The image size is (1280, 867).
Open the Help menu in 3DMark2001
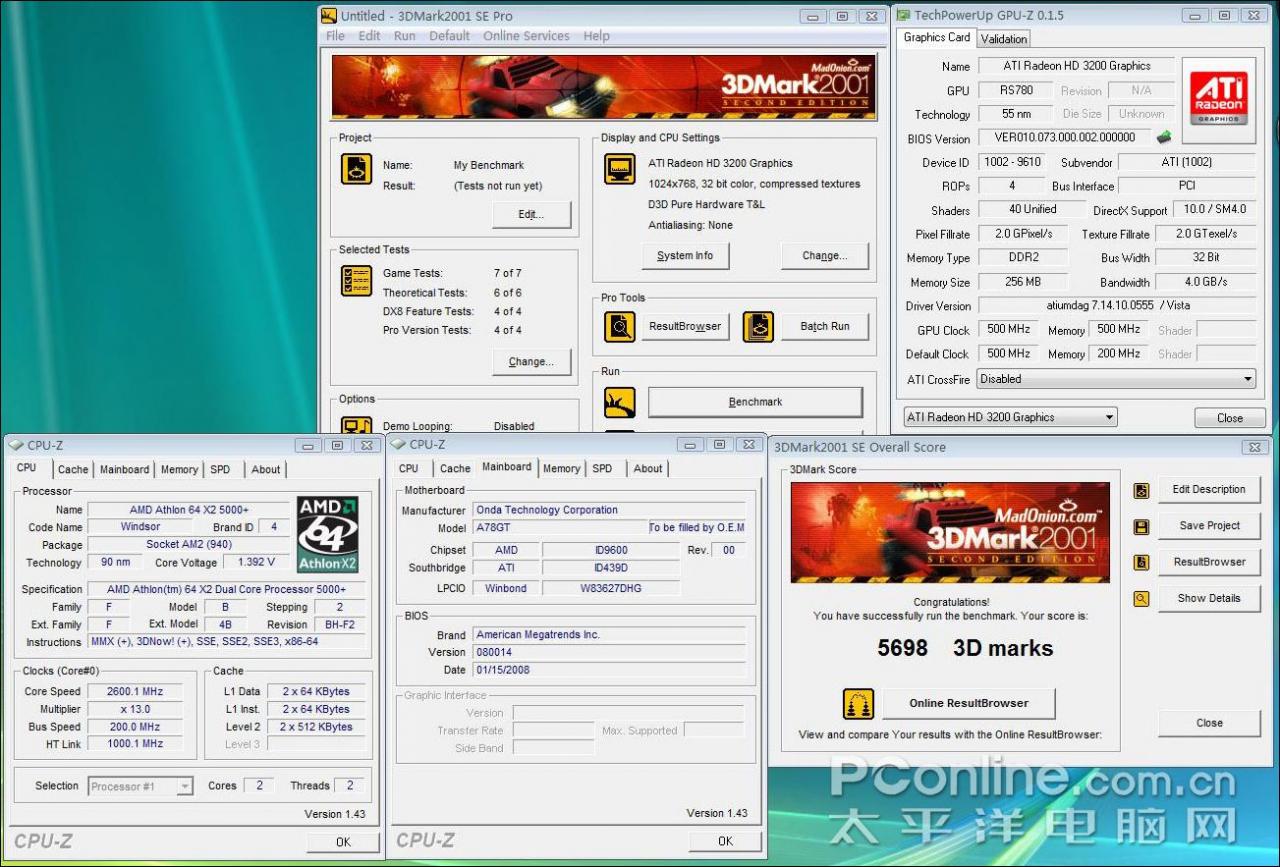(596, 36)
